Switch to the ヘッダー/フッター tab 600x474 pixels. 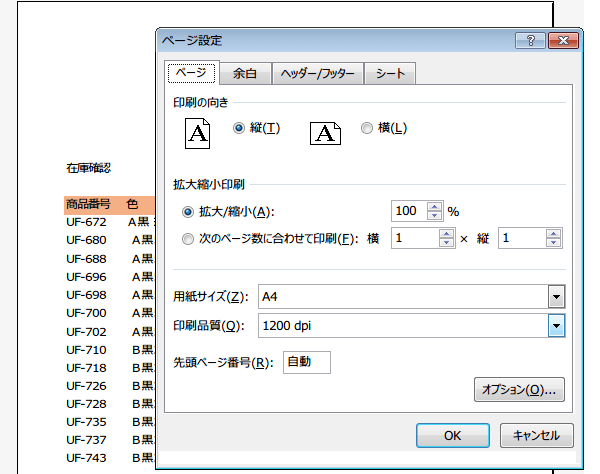[x=317, y=73]
